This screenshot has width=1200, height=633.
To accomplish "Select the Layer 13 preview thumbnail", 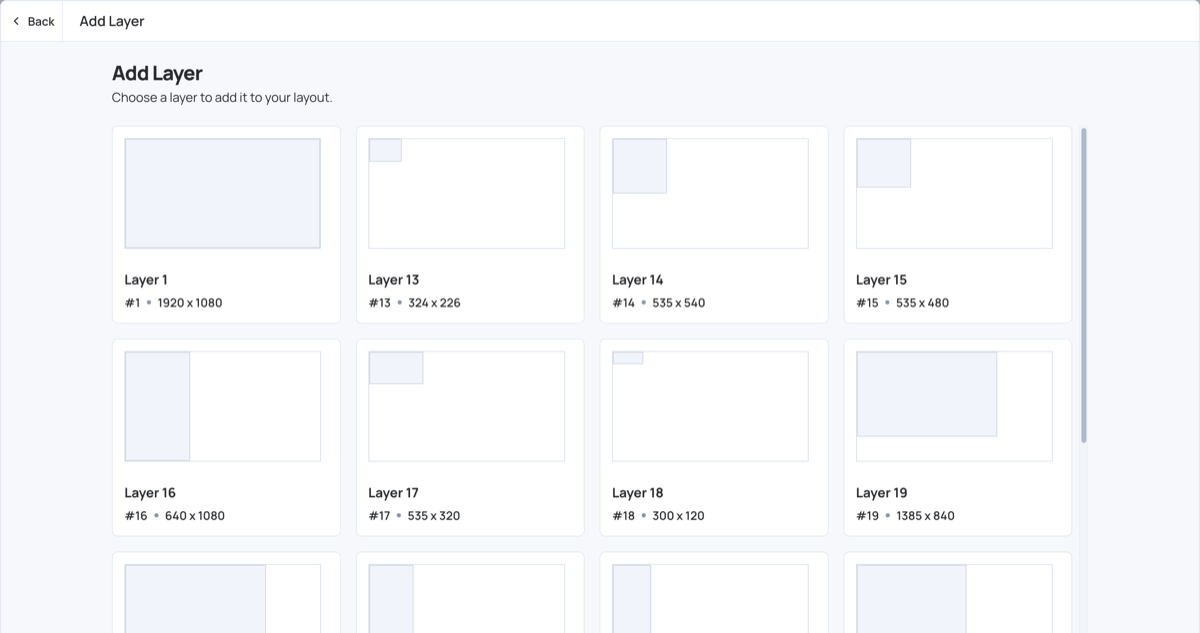I will [x=466, y=193].
